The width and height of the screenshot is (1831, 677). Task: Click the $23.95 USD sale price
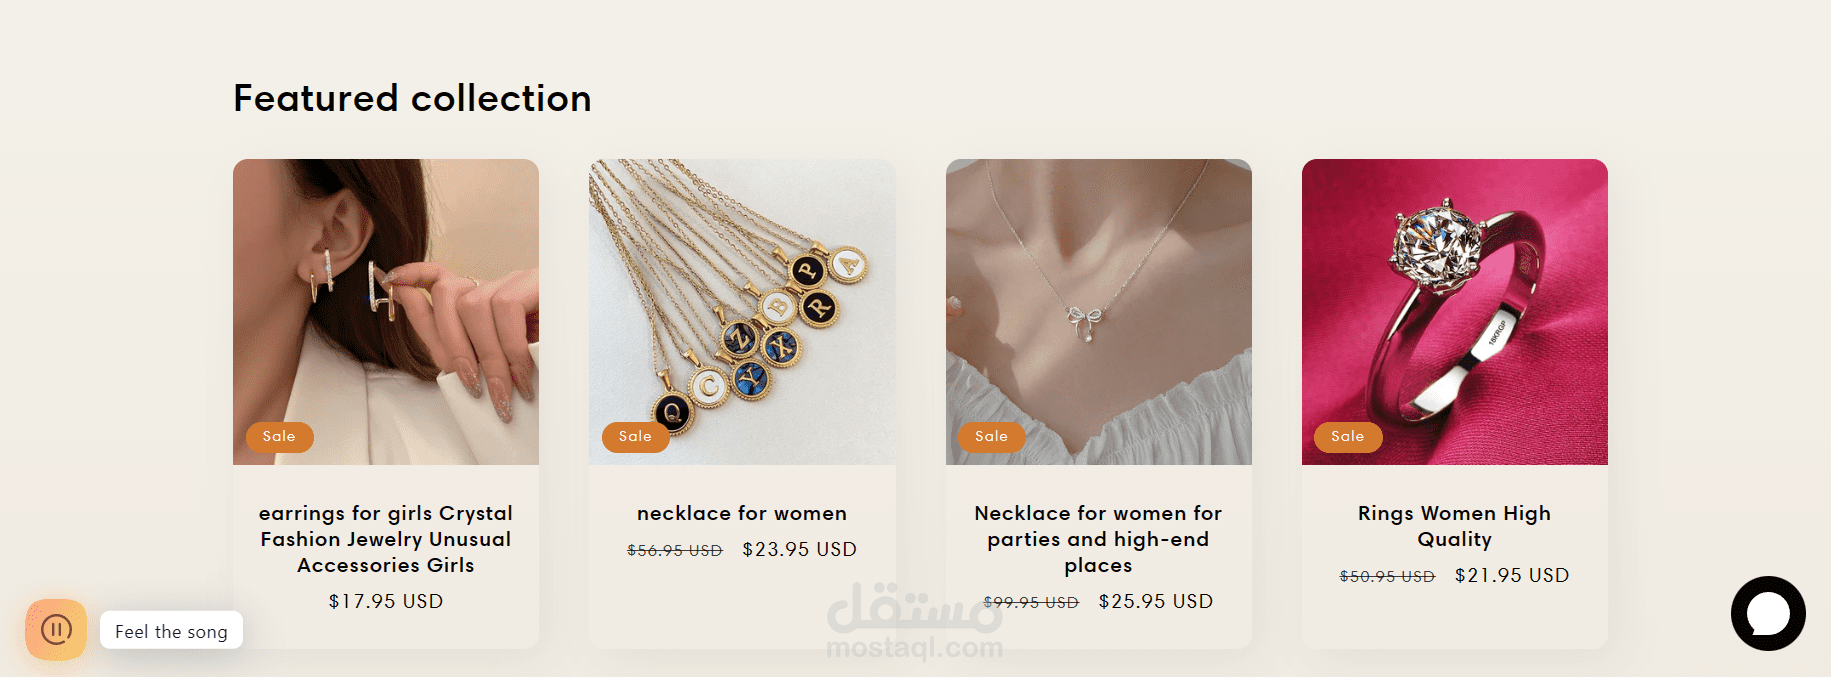click(x=800, y=549)
